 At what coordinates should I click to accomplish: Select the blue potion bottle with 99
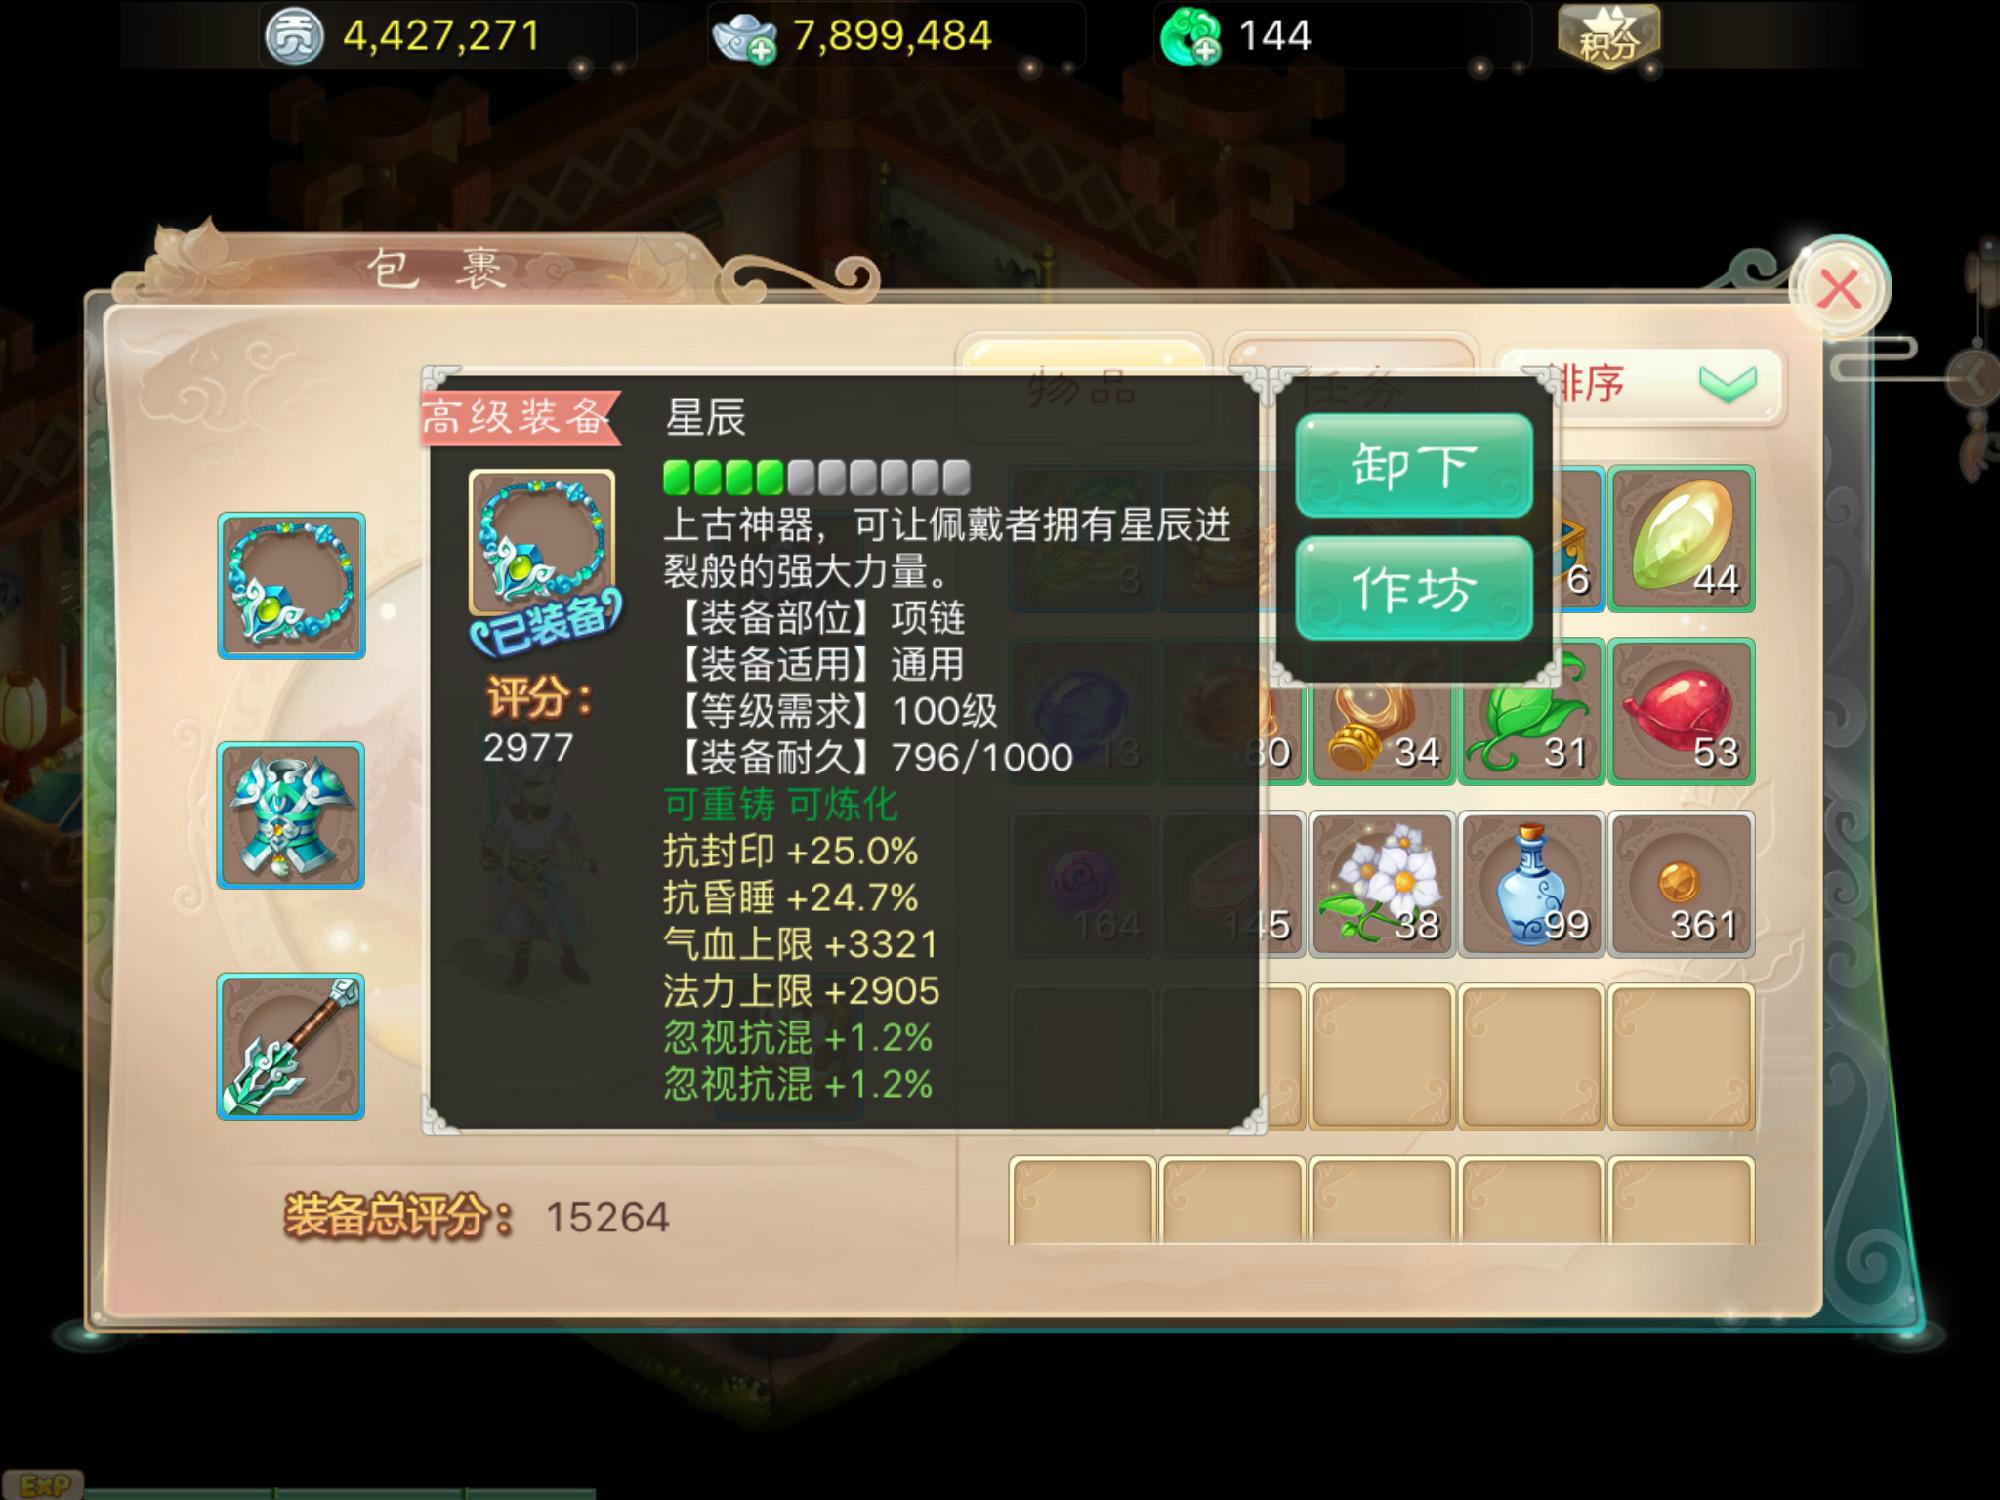coord(1531,884)
